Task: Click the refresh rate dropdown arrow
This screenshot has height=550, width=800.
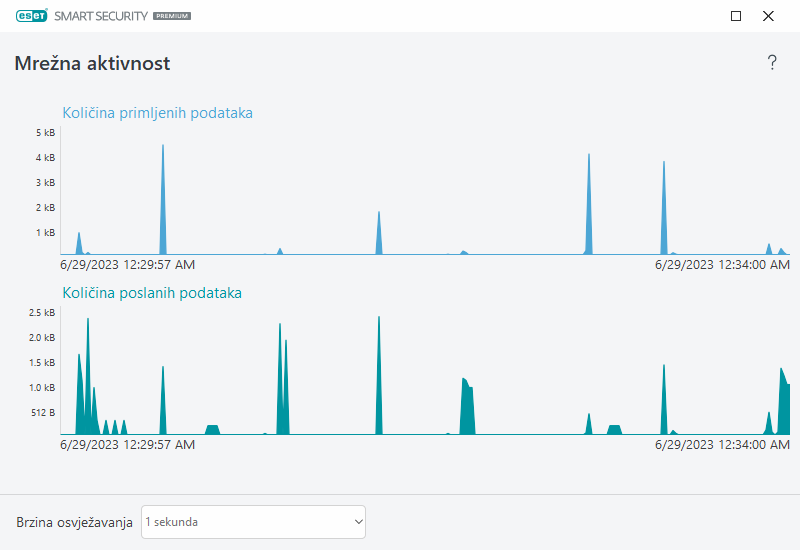Action: coord(358,522)
